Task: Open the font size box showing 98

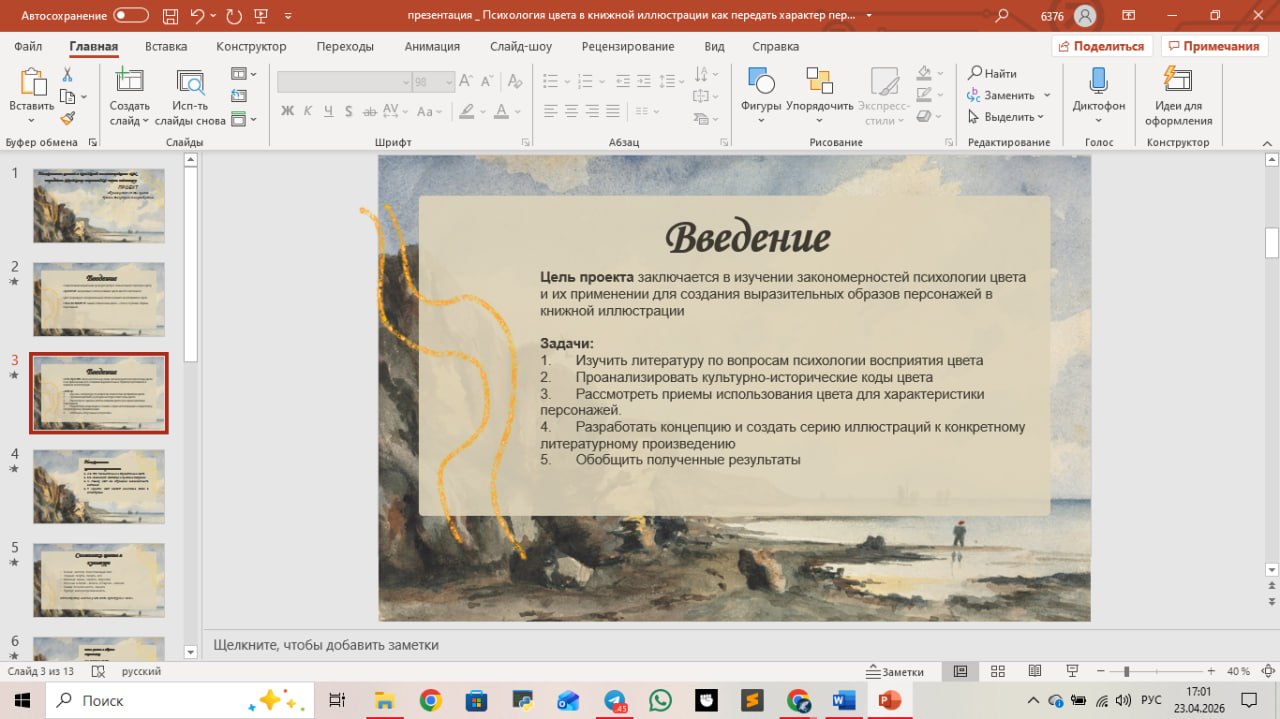Action: [433, 82]
